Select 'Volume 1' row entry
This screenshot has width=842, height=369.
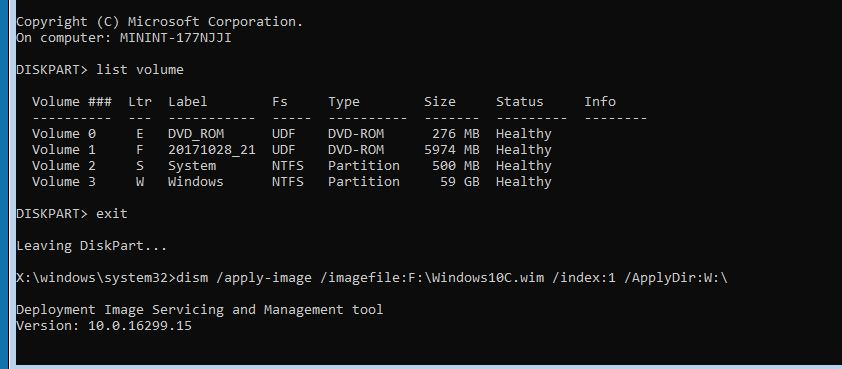pos(63,149)
